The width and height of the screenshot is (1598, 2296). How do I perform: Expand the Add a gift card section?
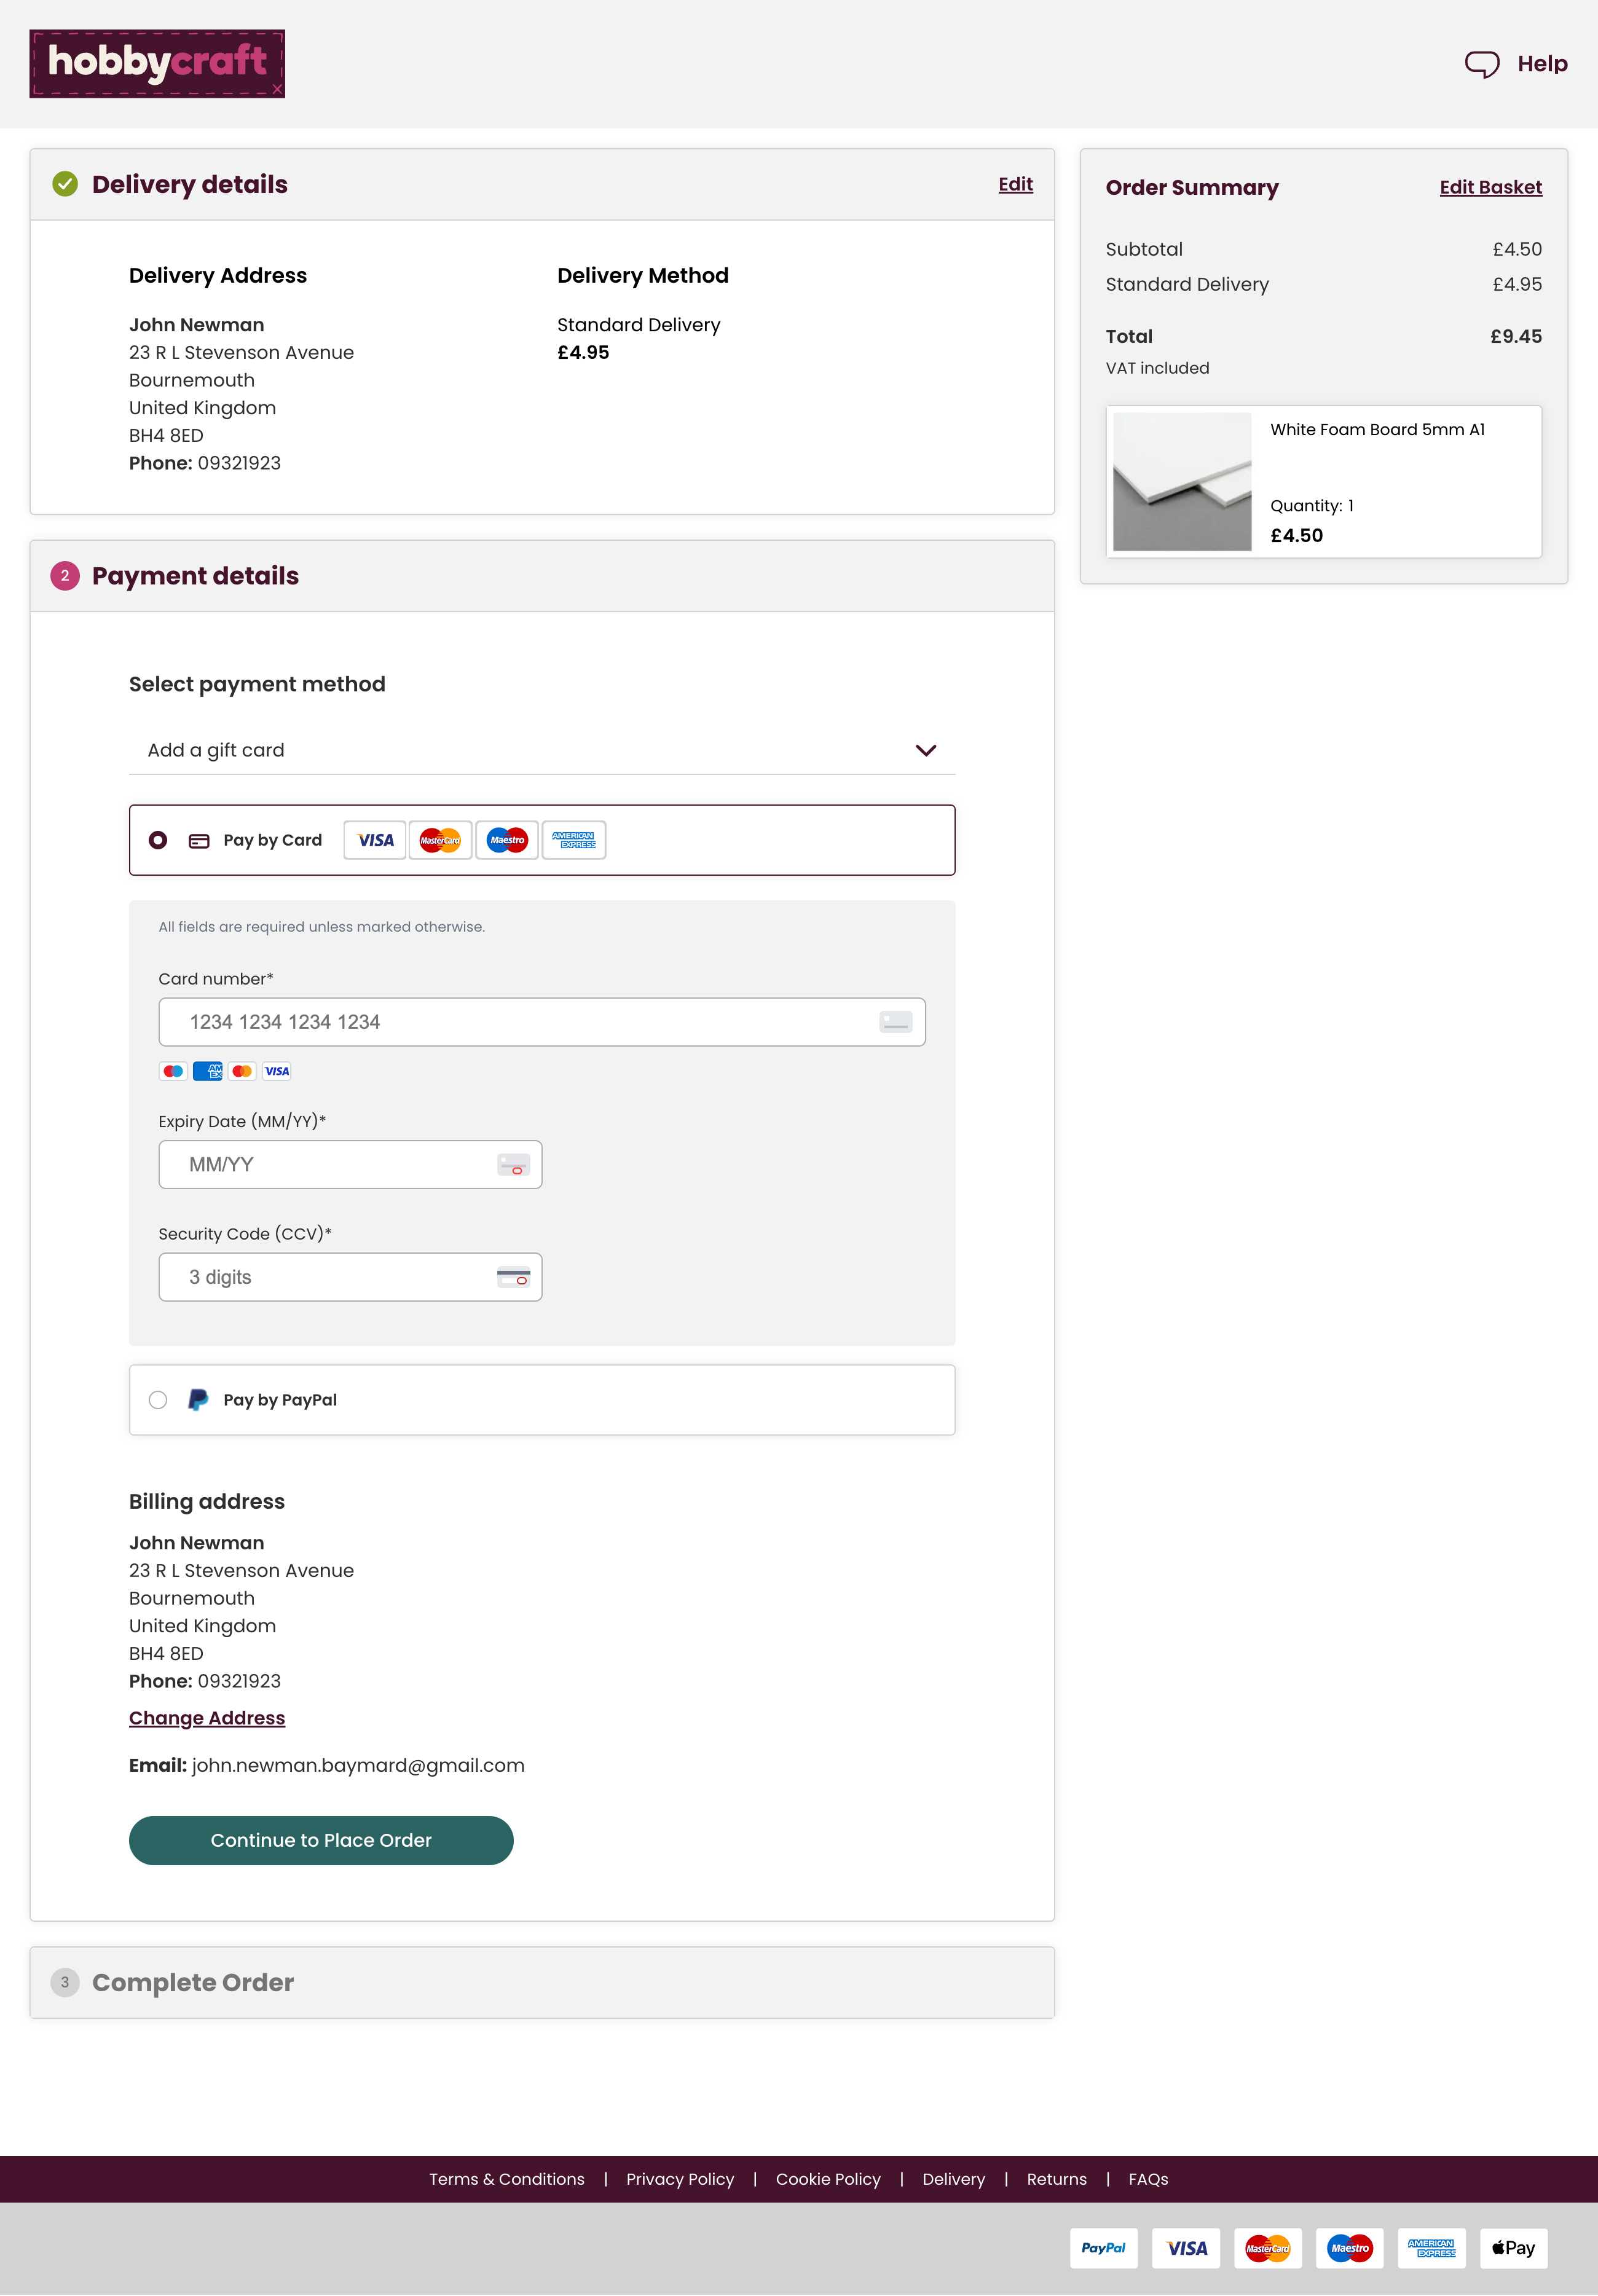[x=926, y=750]
